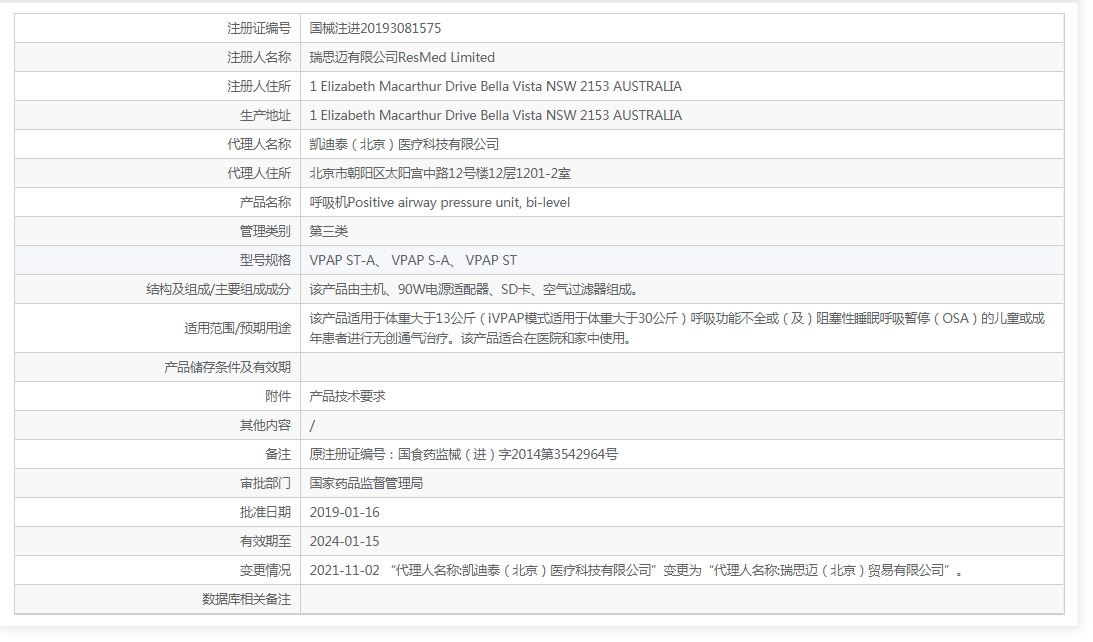This screenshot has height=642, width=1093.
Task: Select the registration number 国械注进20193081575
Action: [x=383, y=28]
